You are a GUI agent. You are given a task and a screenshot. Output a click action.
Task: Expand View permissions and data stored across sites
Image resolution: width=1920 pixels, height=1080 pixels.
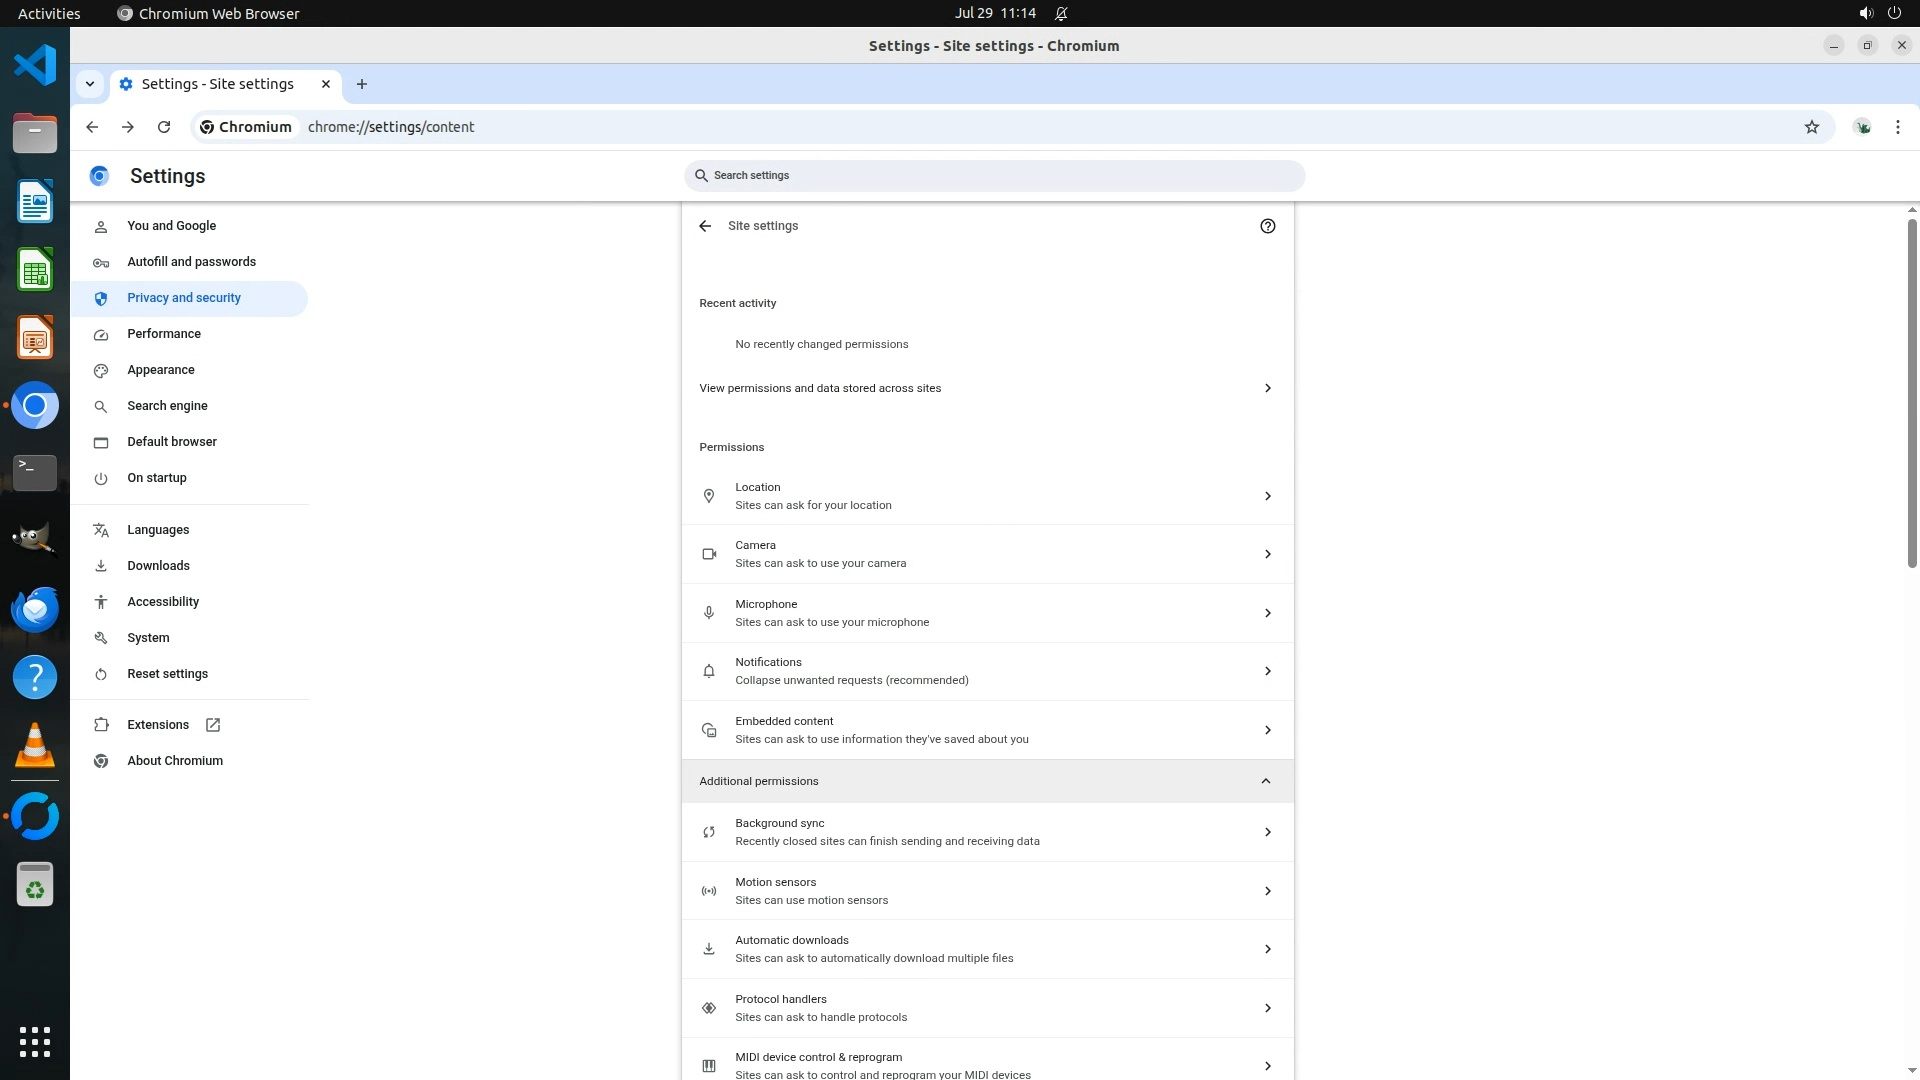(987, 388)
